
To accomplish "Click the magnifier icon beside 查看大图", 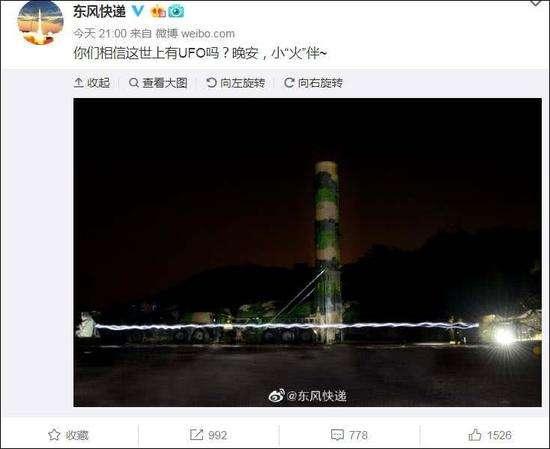I will point(134,83).
